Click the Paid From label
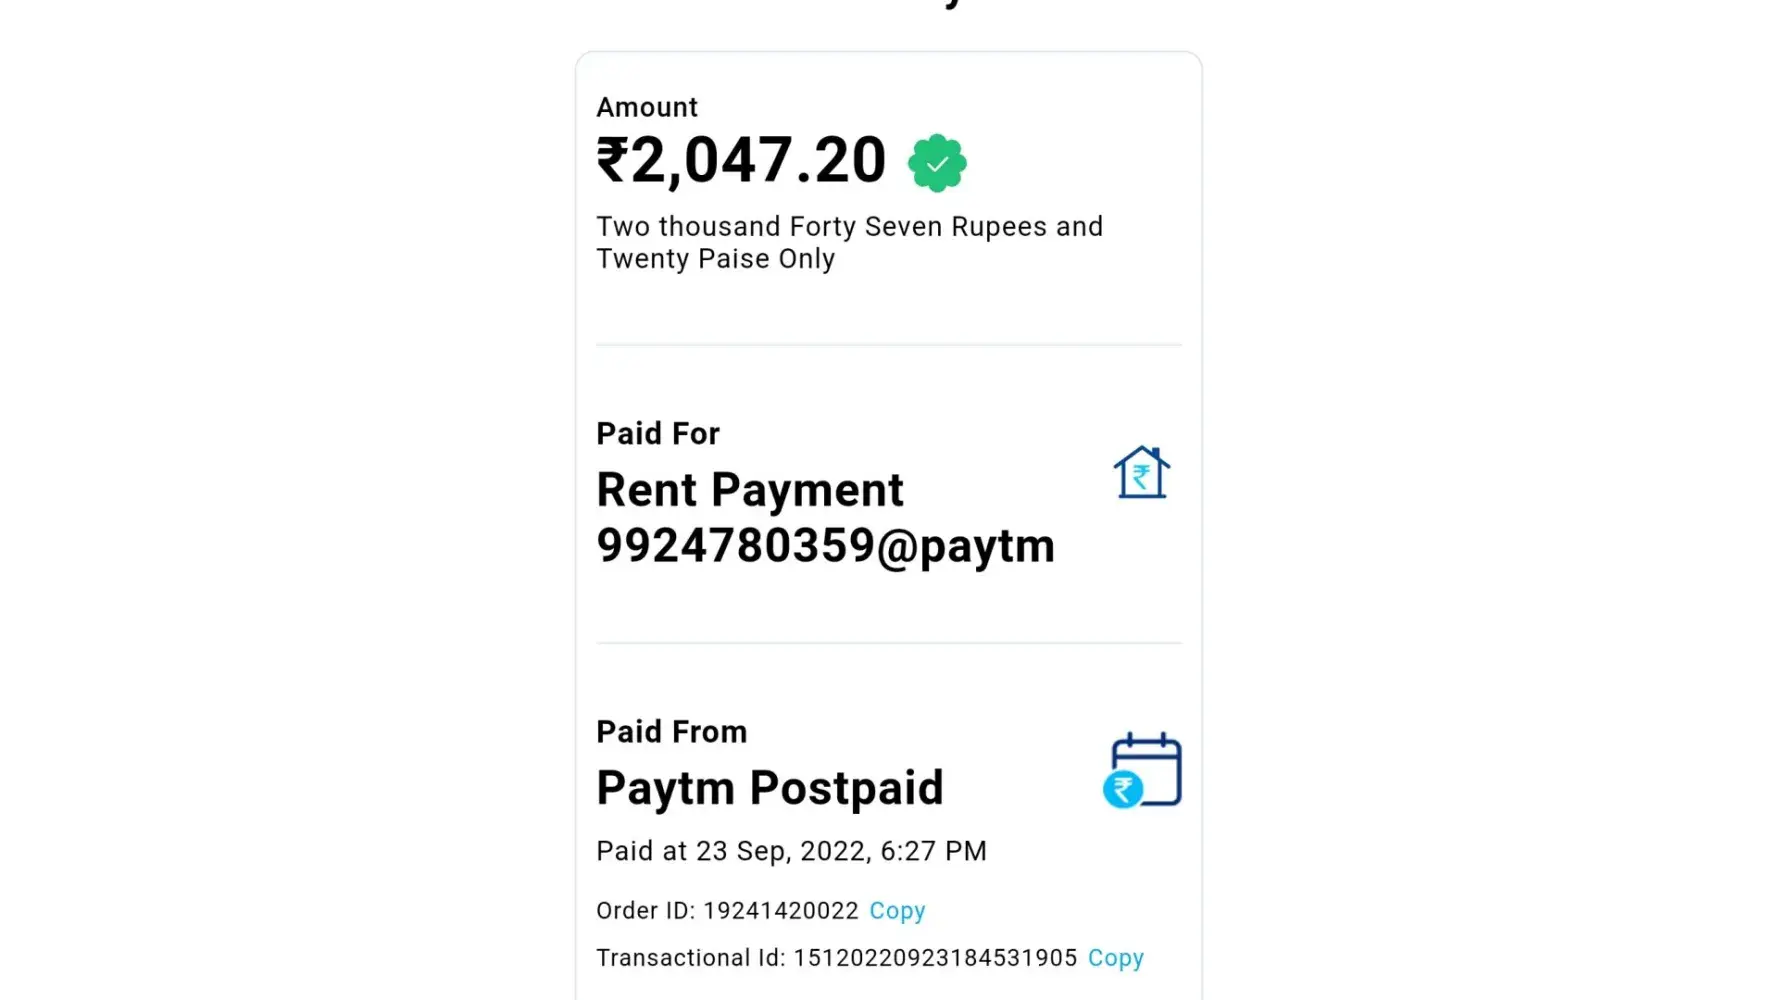 pos(671,732)
